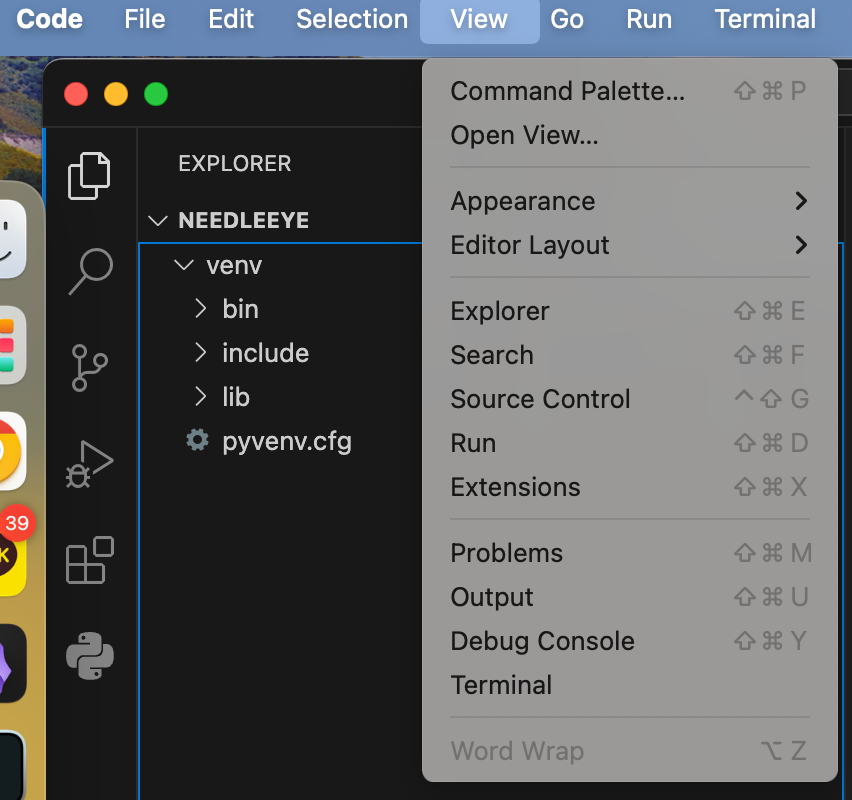Select Problems in the View menu

(x=629, y=553)
